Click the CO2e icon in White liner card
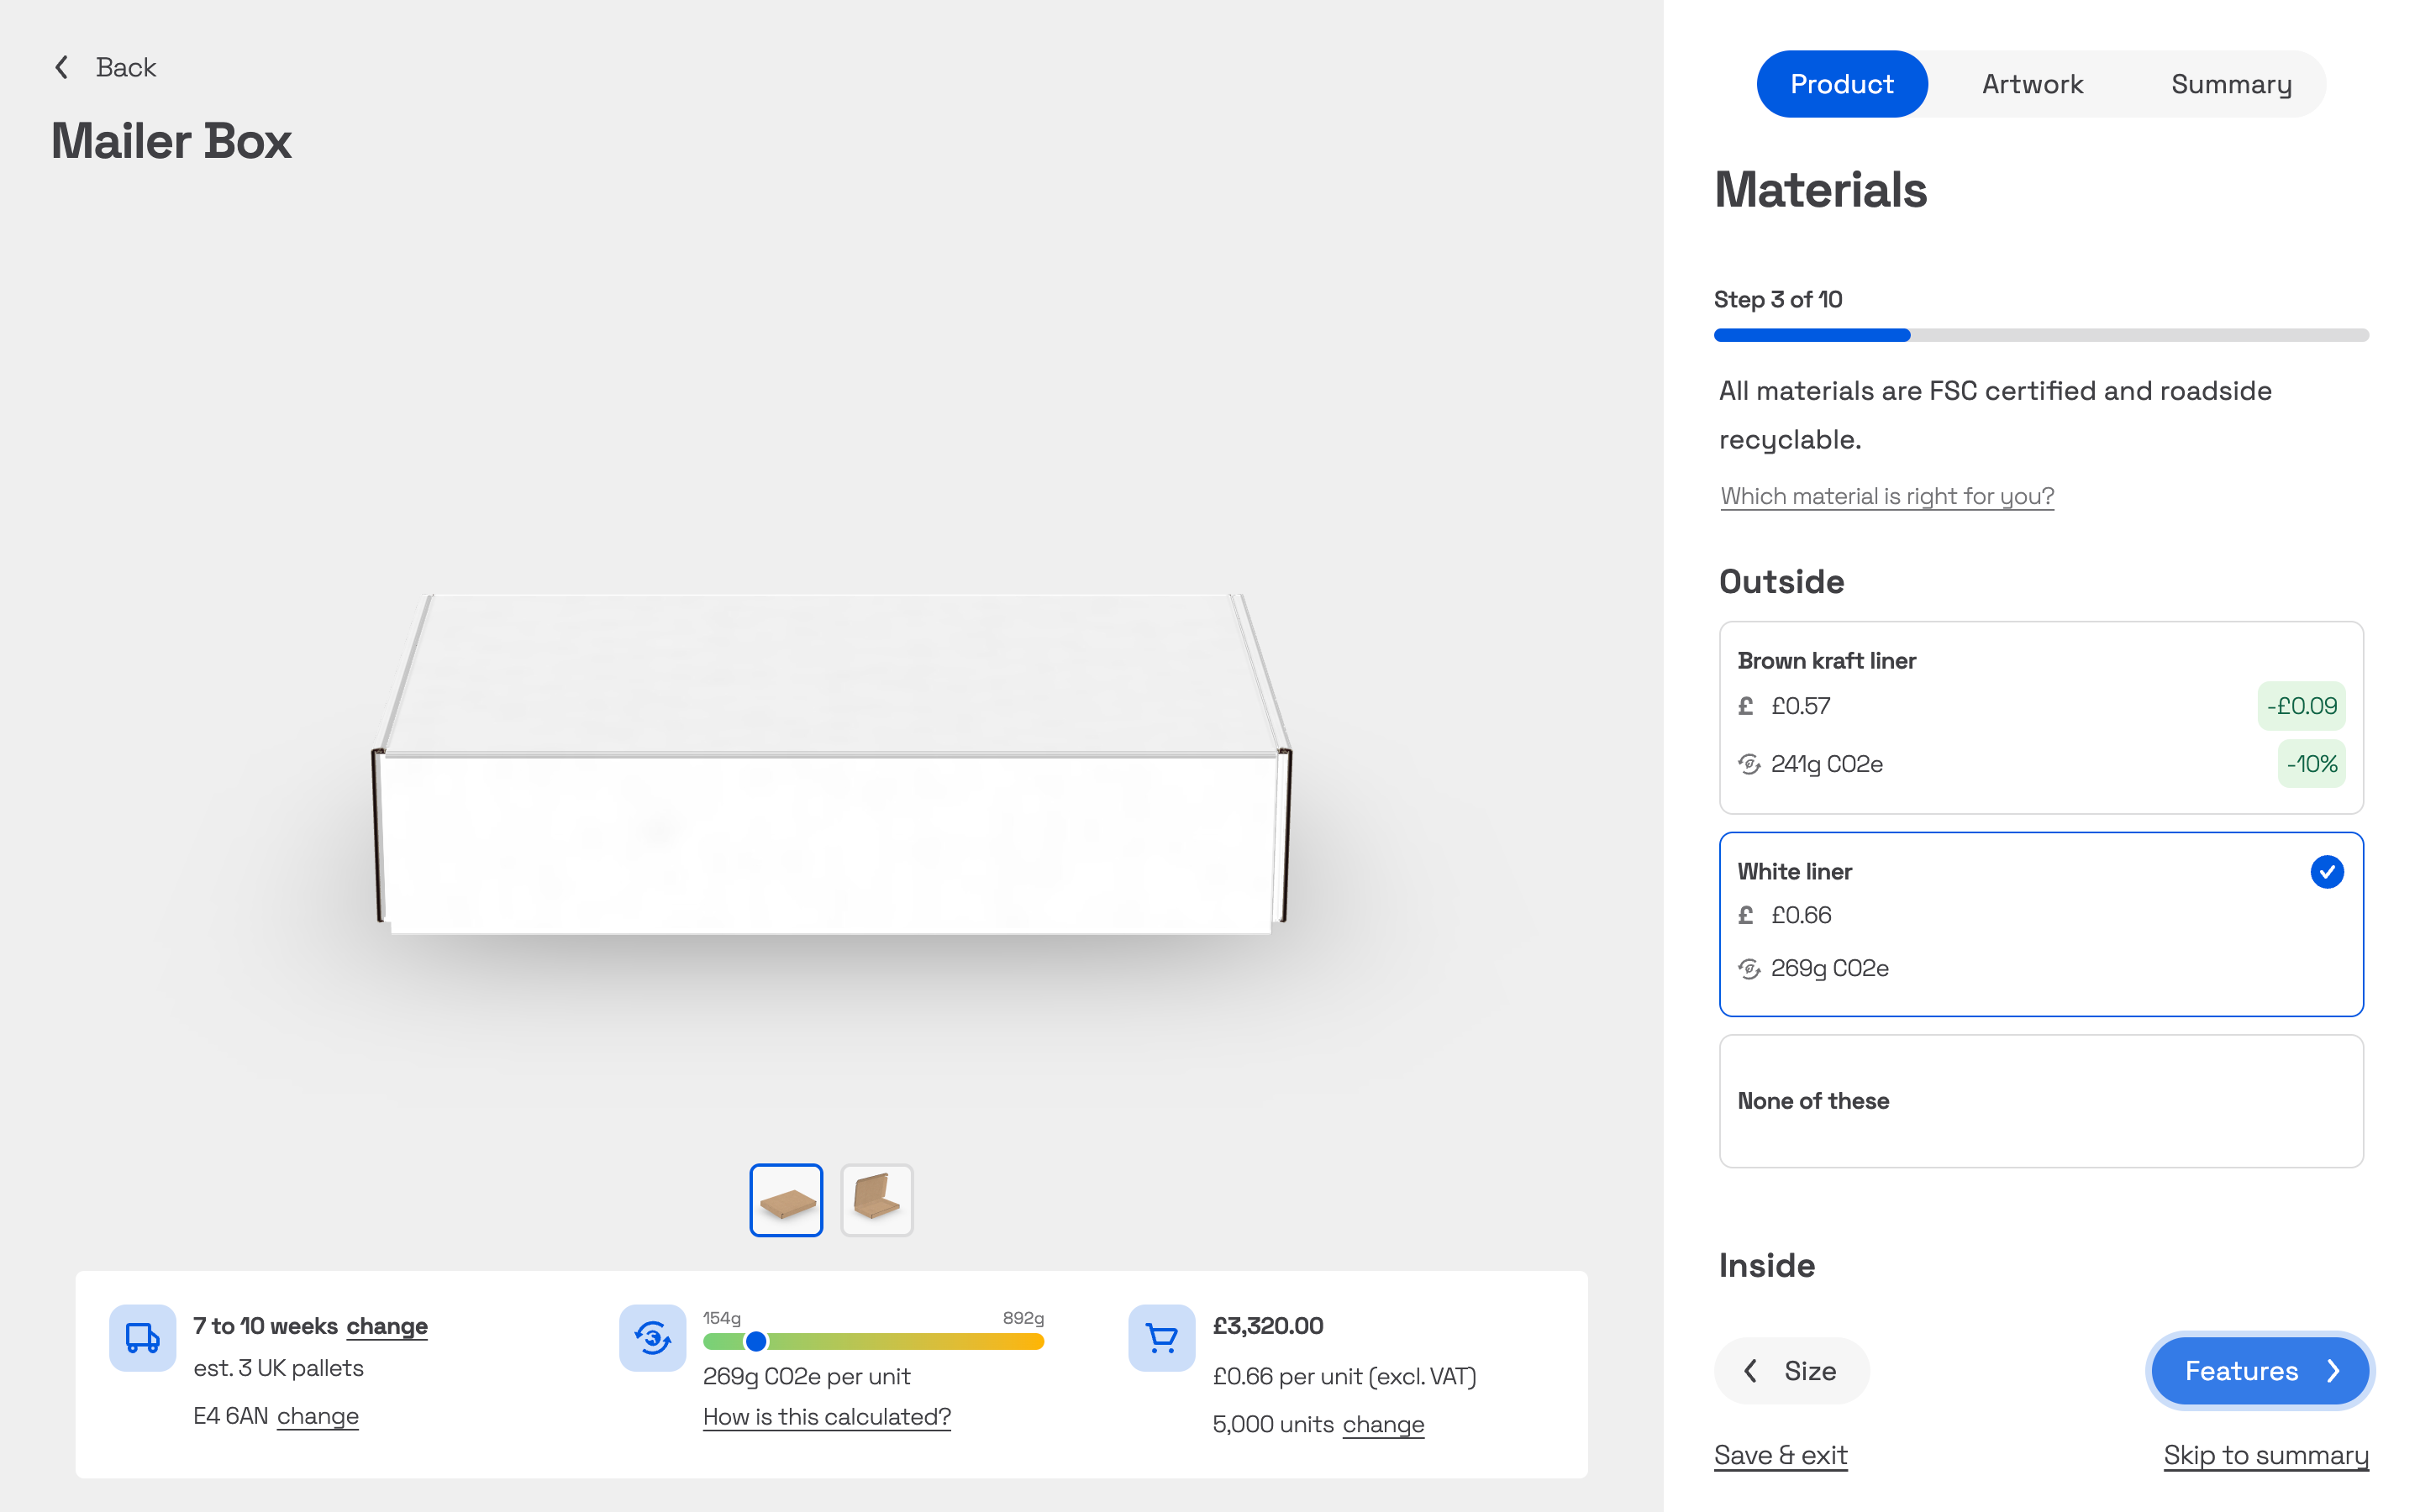Viewport: 2420px width, 1512px height. tap(1748, 968)
